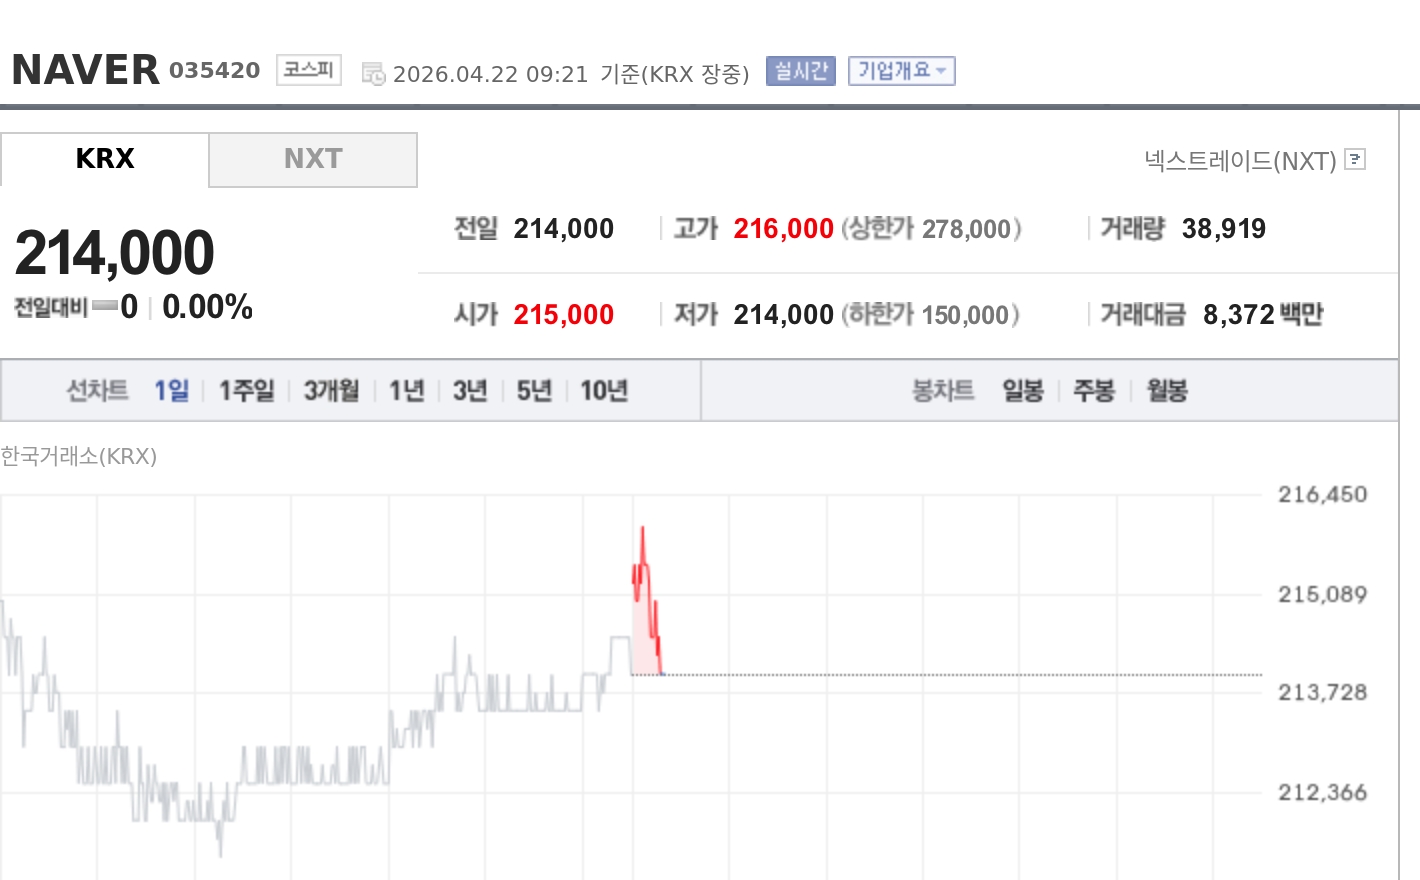Select 월봉 monthly candle chart
This screenshot has height=880, width=1420.
click(1165, 391)
